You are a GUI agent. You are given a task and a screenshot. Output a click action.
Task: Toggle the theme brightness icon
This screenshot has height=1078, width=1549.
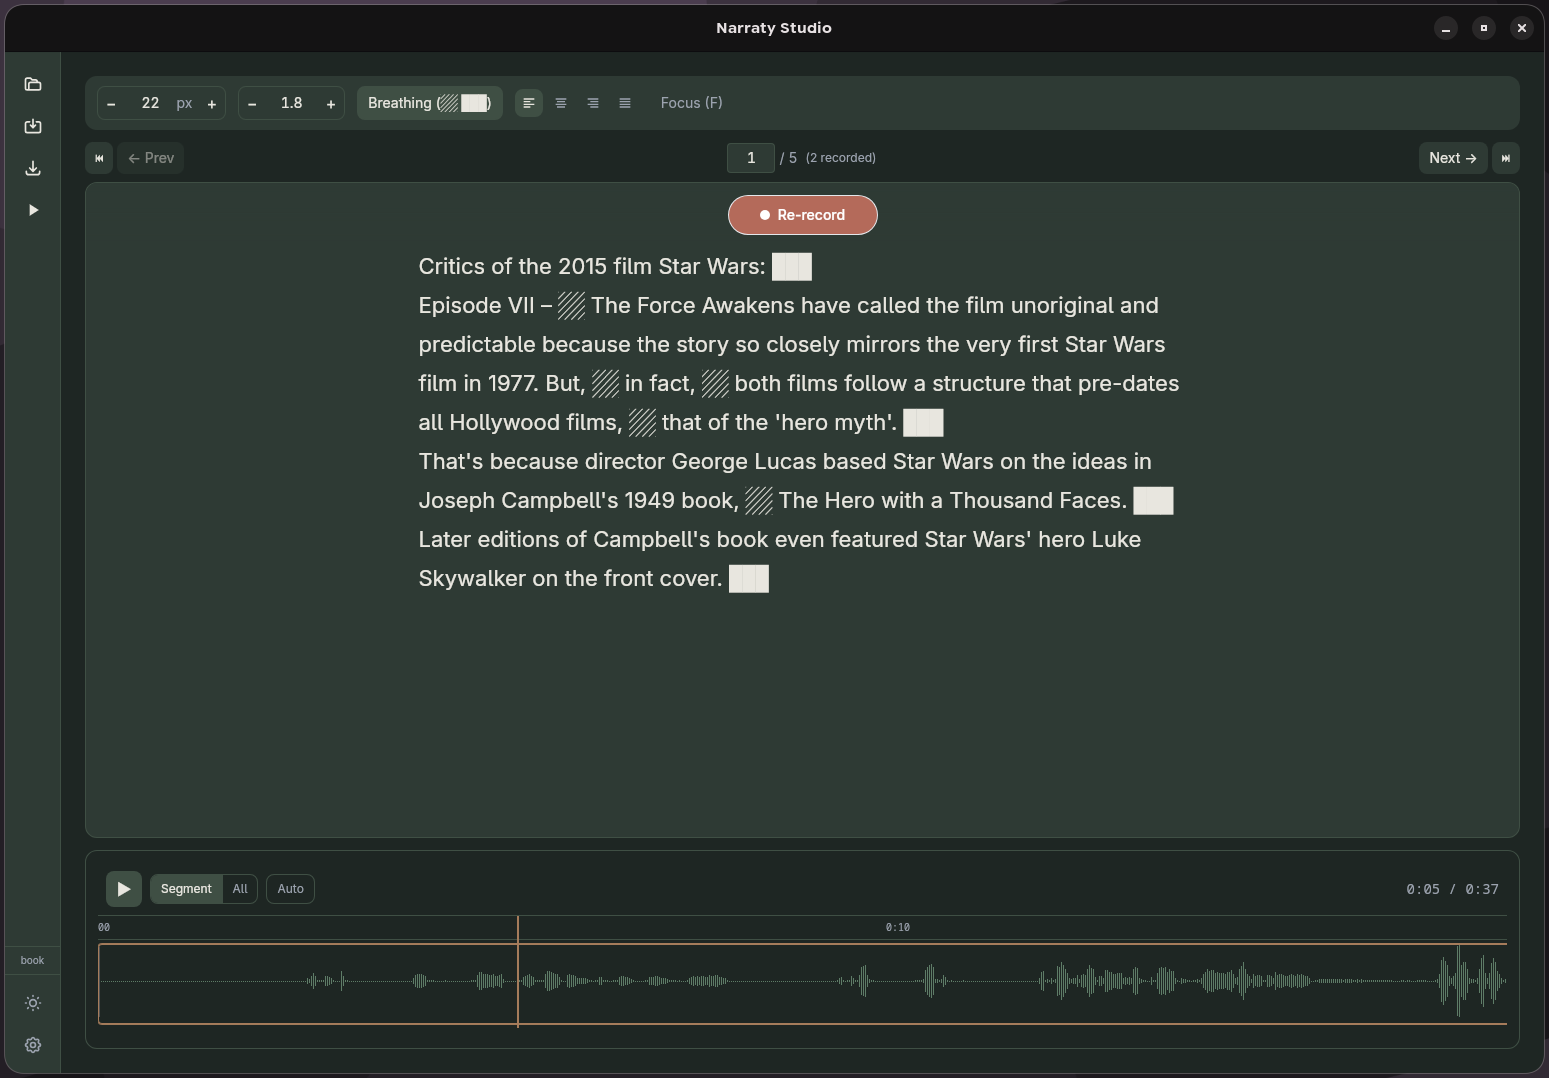(33, 1003)
